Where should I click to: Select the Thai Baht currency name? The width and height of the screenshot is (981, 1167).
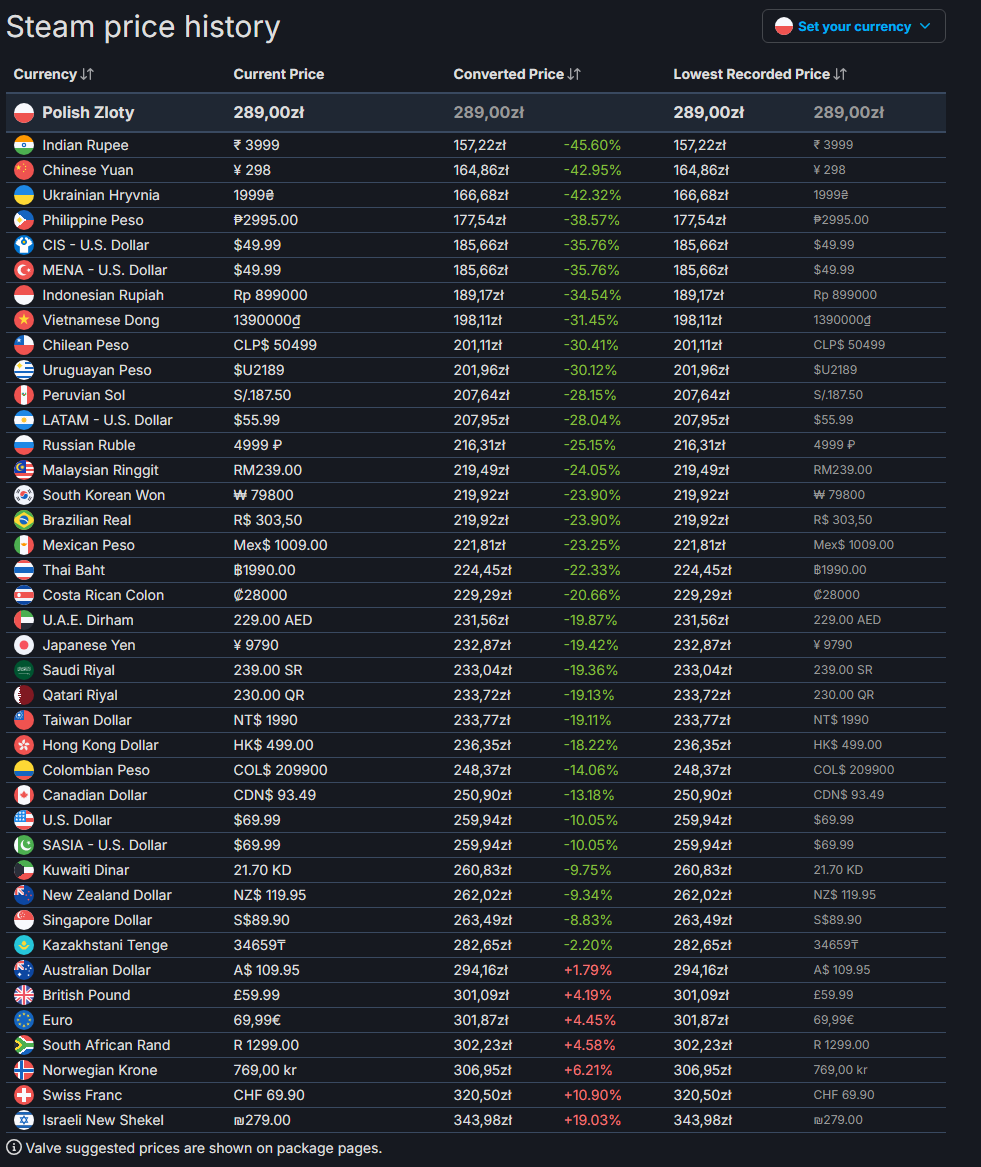click(x=74, y=570)
